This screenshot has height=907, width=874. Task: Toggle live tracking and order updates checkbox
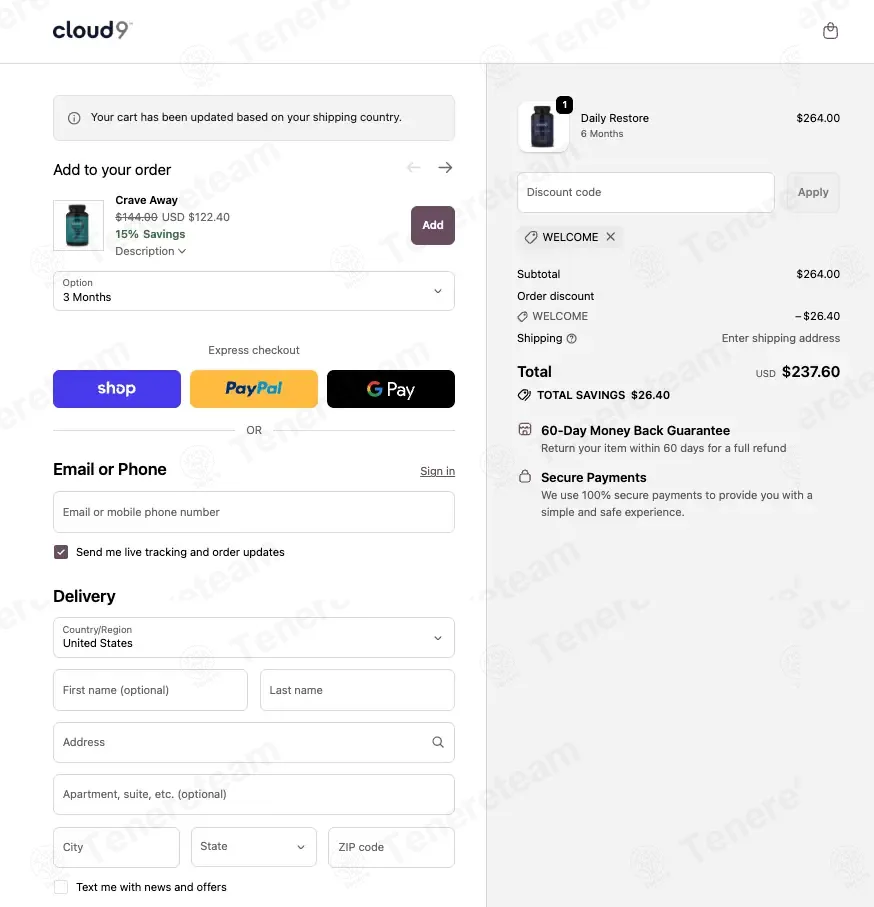click(x=61, y=552)
